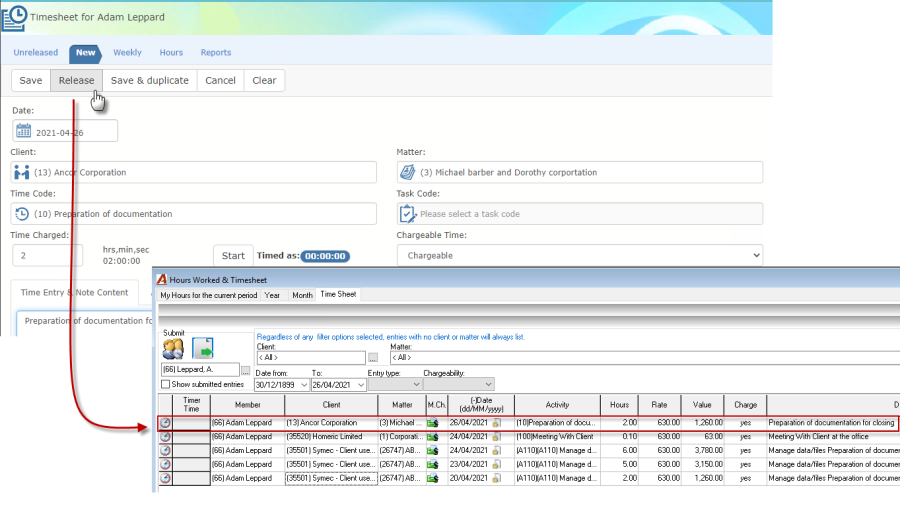
Task: Click the Time Code clock icon
Action: 22,214
